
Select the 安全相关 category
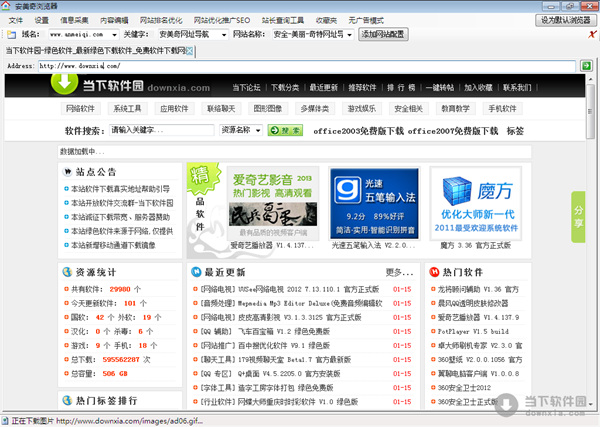pos(409,109)
